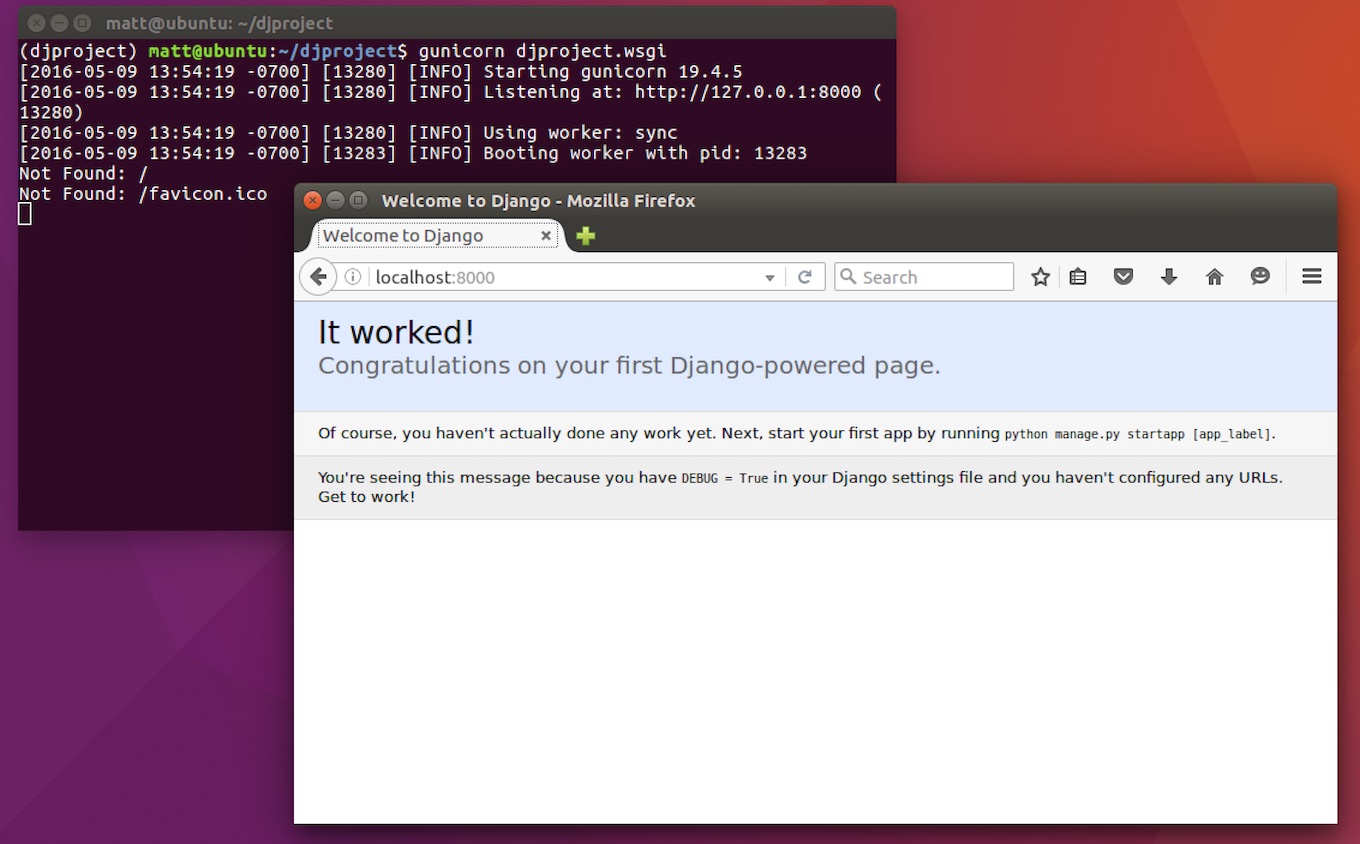
Task: Click the search magnifier engine dropdown
Action: (849, 277)
